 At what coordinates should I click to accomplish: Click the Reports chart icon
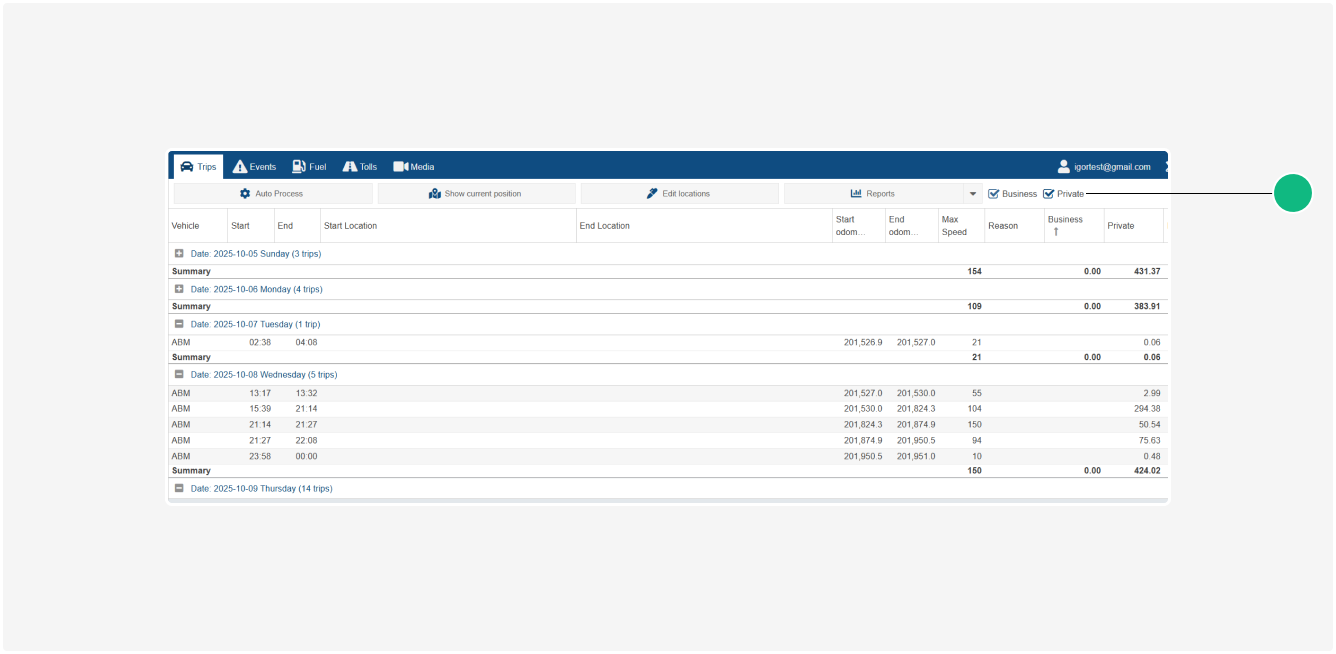pos(856,194)
